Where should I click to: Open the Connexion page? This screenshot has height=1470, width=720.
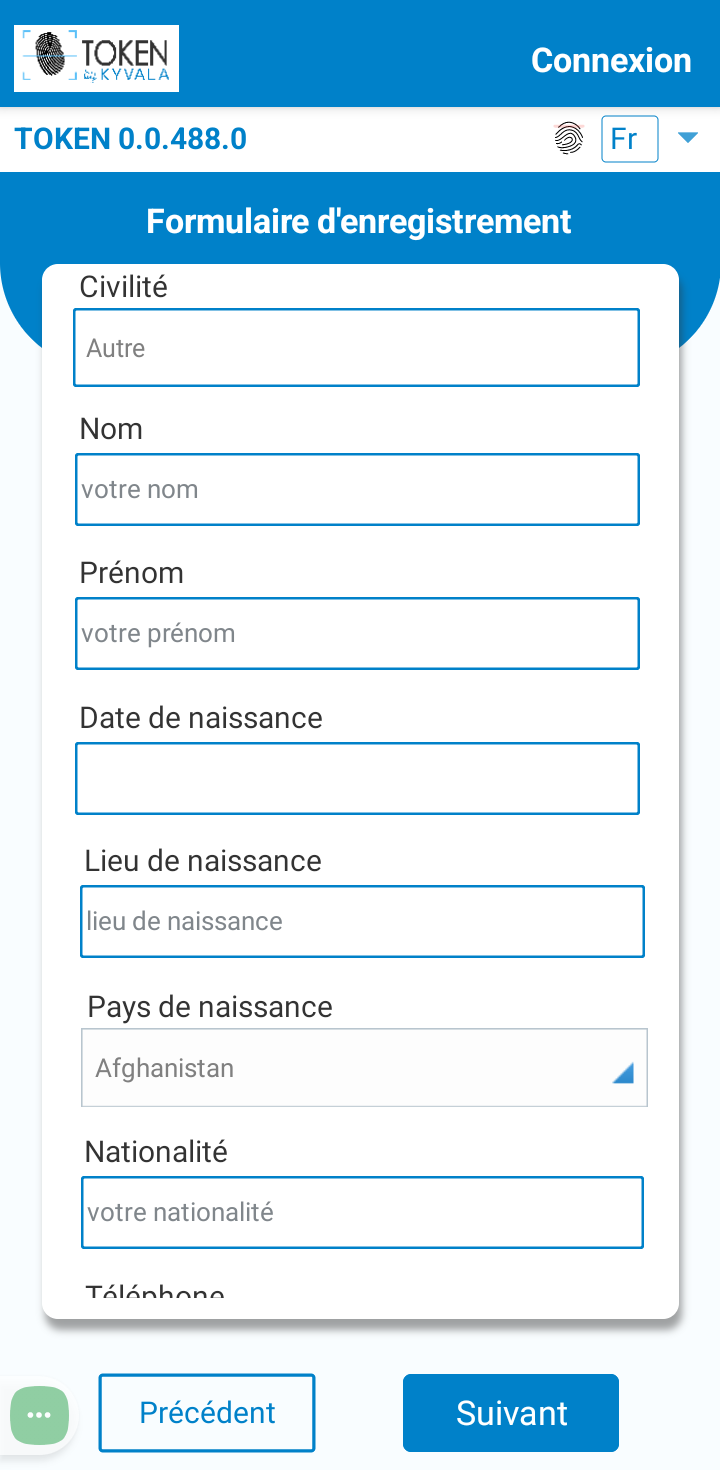pyautogui.click(x=611, y=60)
